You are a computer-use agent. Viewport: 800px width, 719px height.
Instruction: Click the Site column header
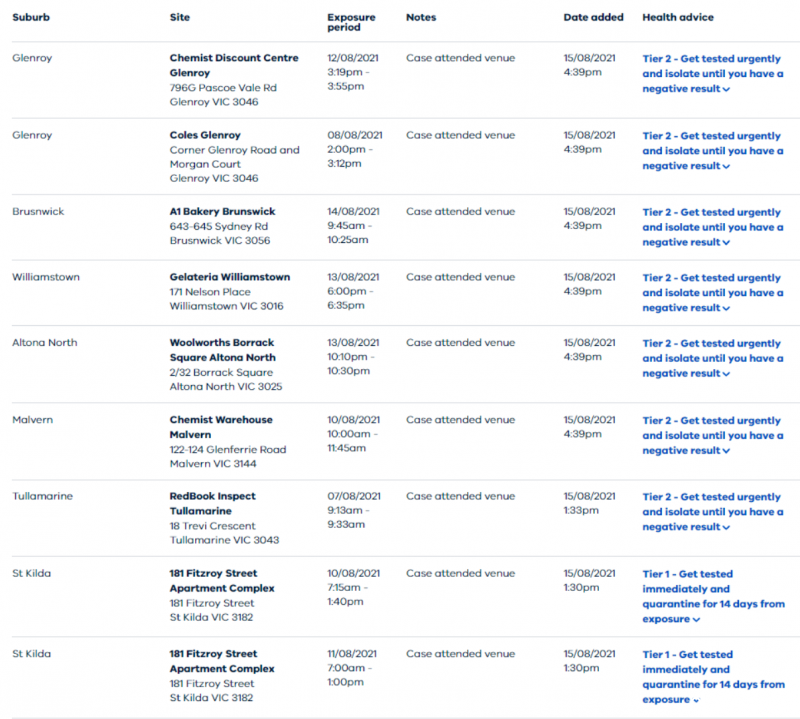(x=180, y=17)
